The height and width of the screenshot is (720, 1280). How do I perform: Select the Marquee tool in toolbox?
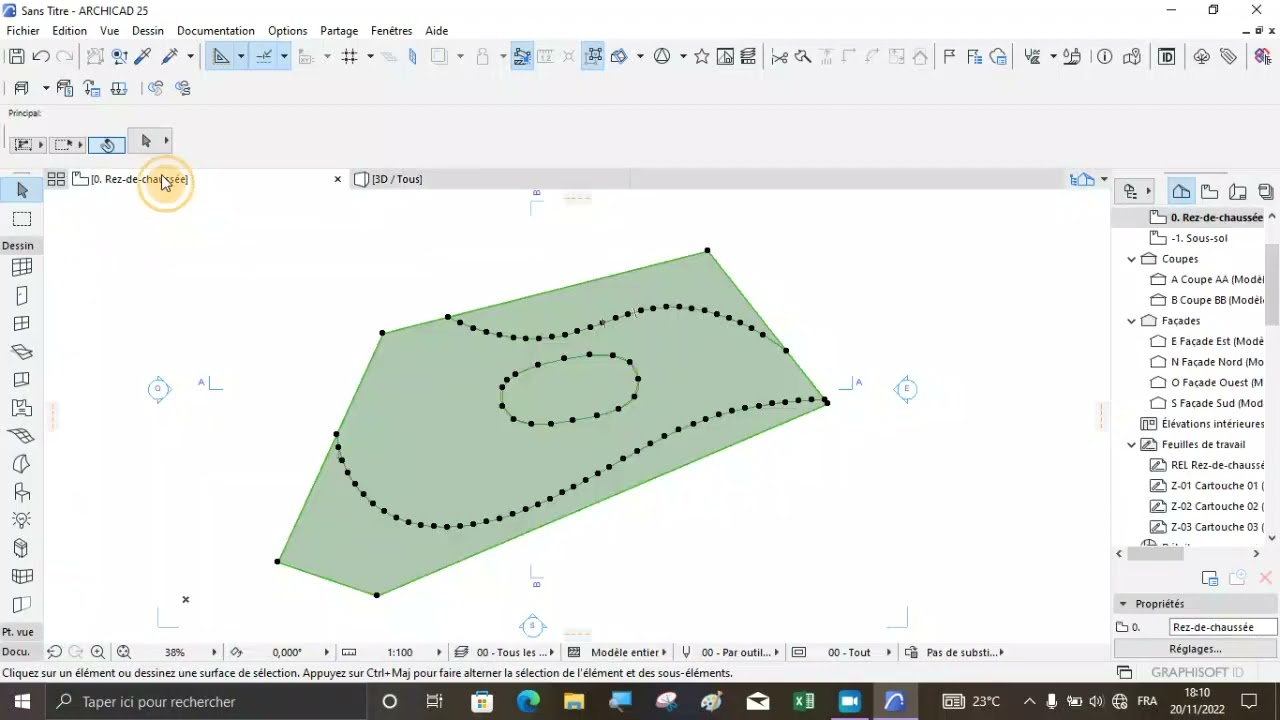[22, 219]
